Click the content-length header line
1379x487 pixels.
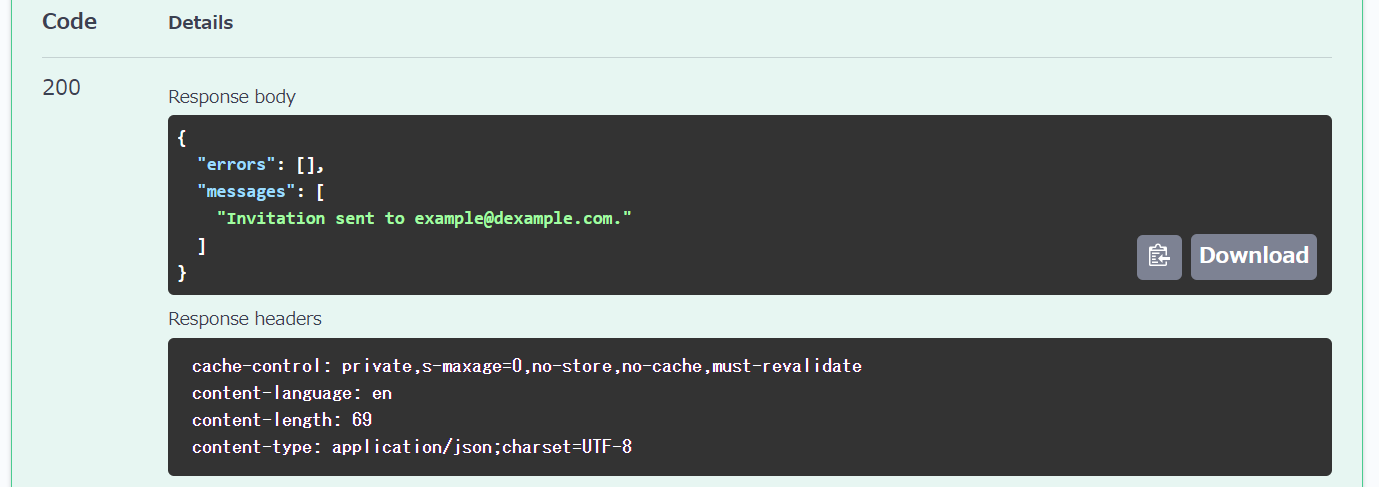(282, 420)
